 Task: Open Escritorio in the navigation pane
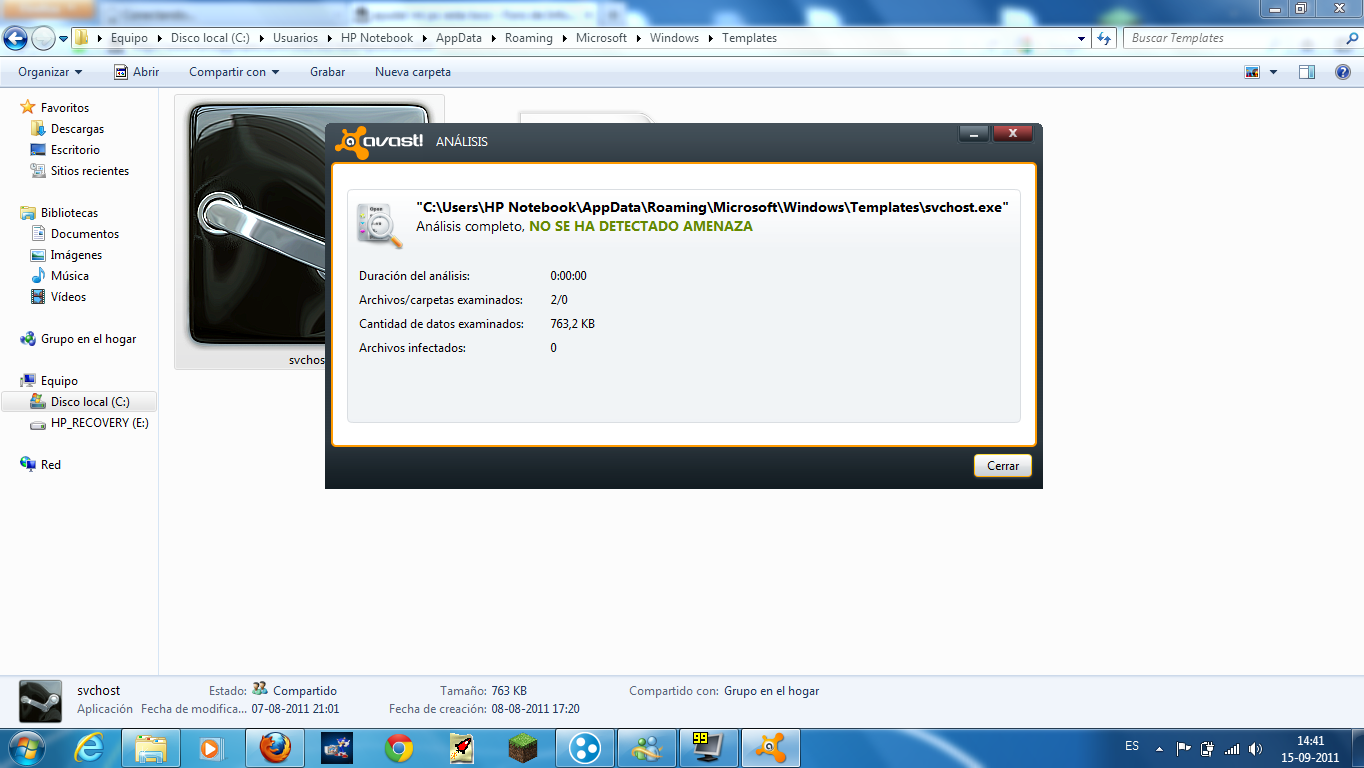[75, 150]
